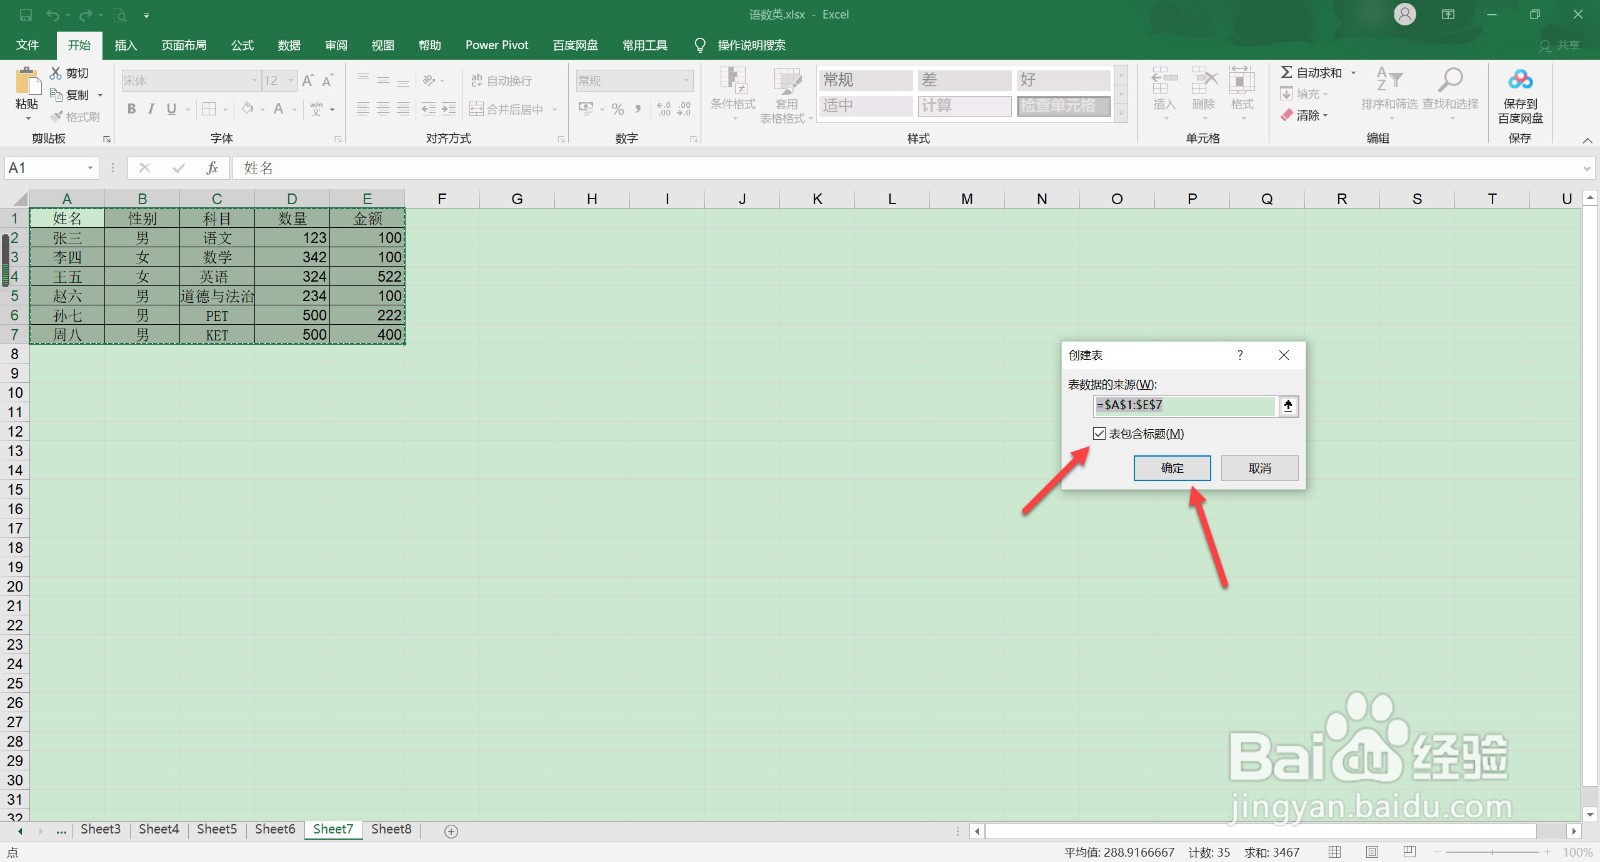Switch to the Formulas tab

point(243,45)
